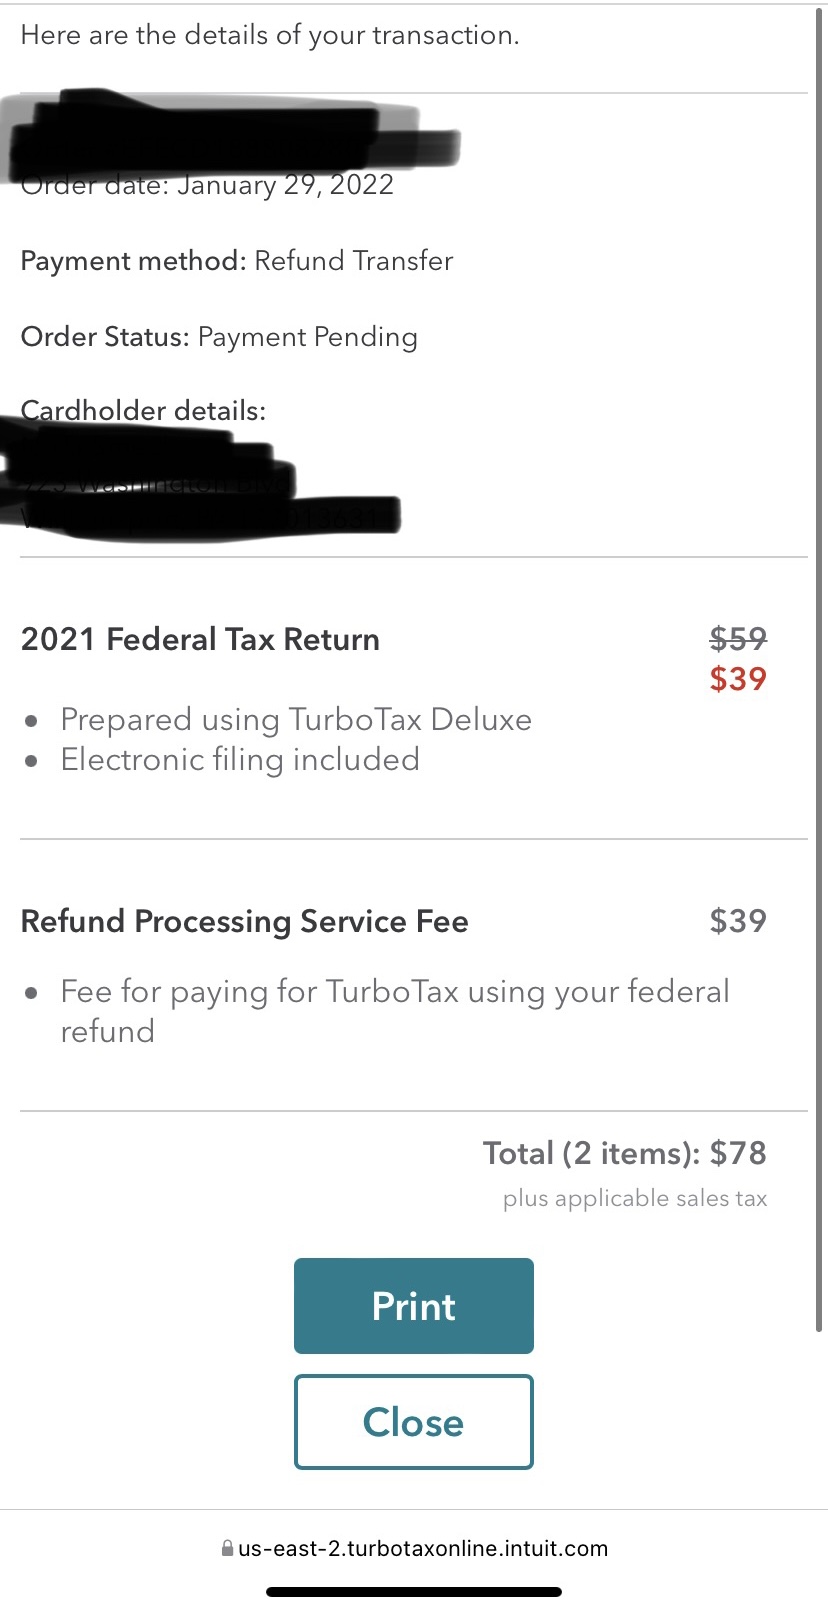Click the Prepared using TurboTax Deluxe bullet
This screenshot has width=828, height=1612.
[x=295, y=719]
